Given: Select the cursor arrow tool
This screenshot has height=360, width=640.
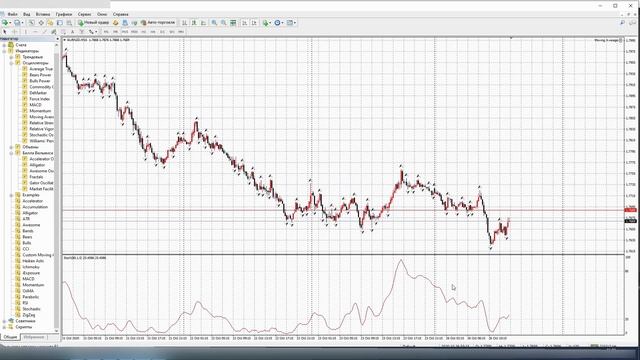Looking at the screenshot, I should [5, 31].
